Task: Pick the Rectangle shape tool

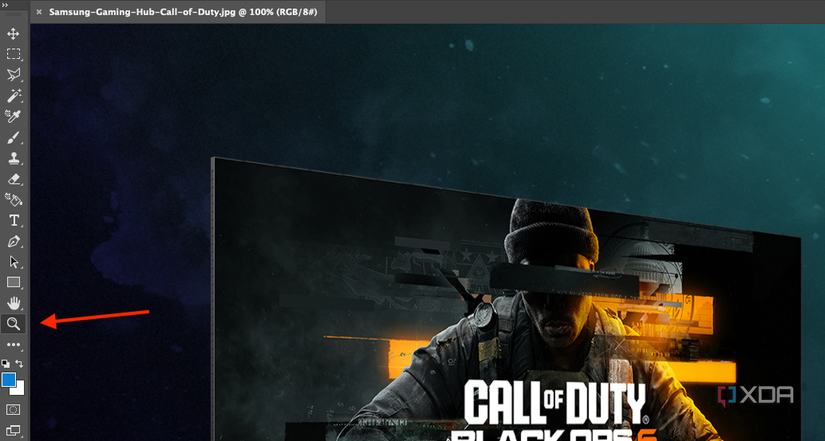Action: [x=13, y=283]
